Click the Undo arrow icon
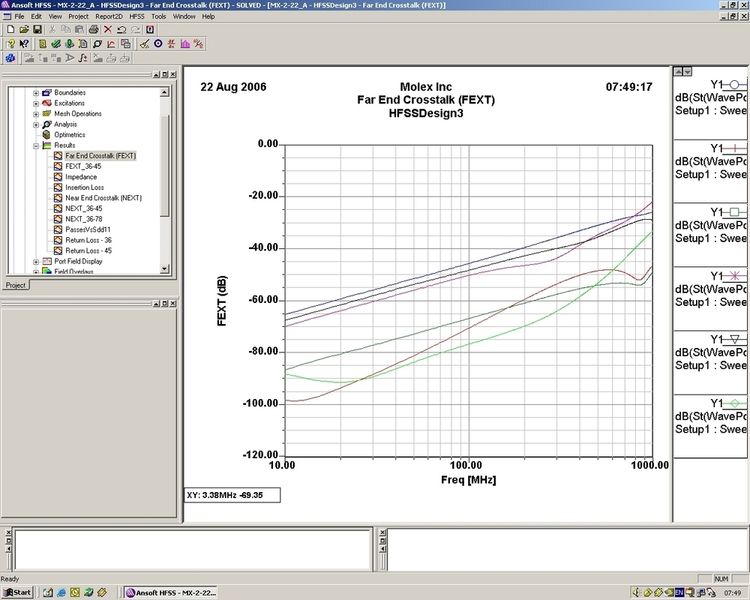 point(121,29)
